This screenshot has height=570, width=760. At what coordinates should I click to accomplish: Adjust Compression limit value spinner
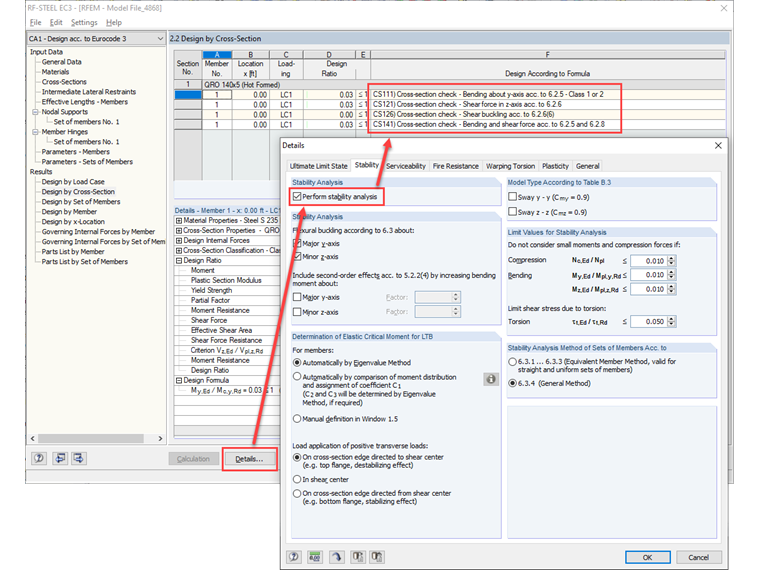[671, 261]
